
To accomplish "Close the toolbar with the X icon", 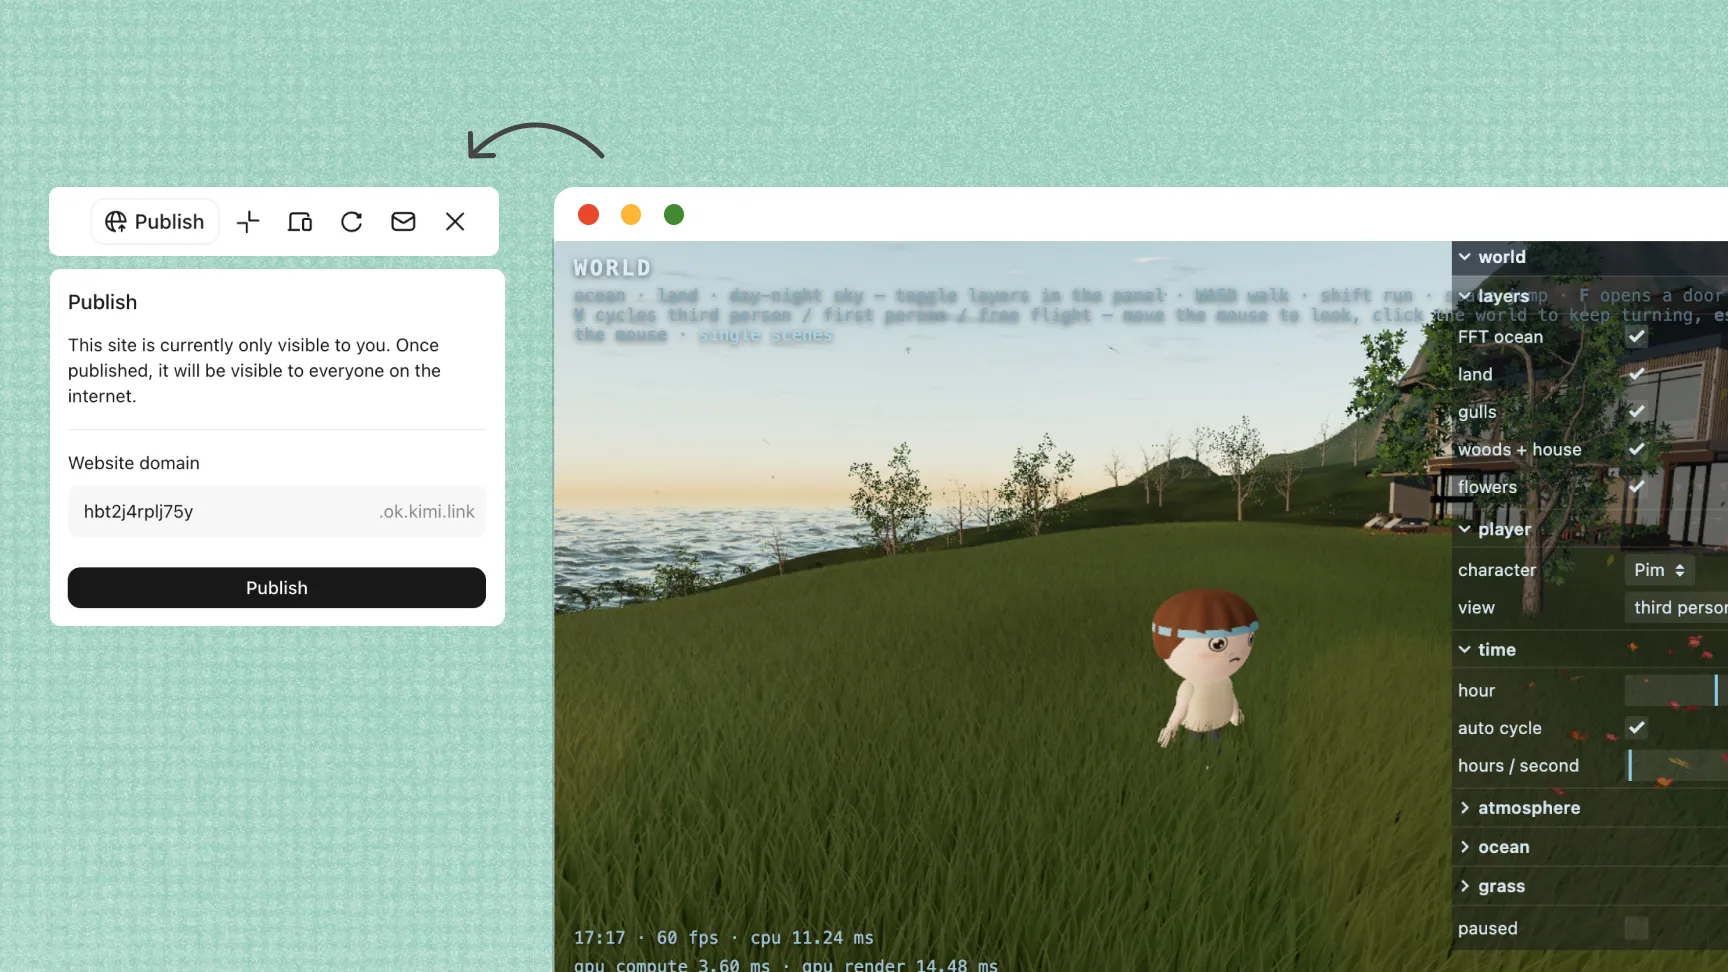I will [x=455, y=222].
